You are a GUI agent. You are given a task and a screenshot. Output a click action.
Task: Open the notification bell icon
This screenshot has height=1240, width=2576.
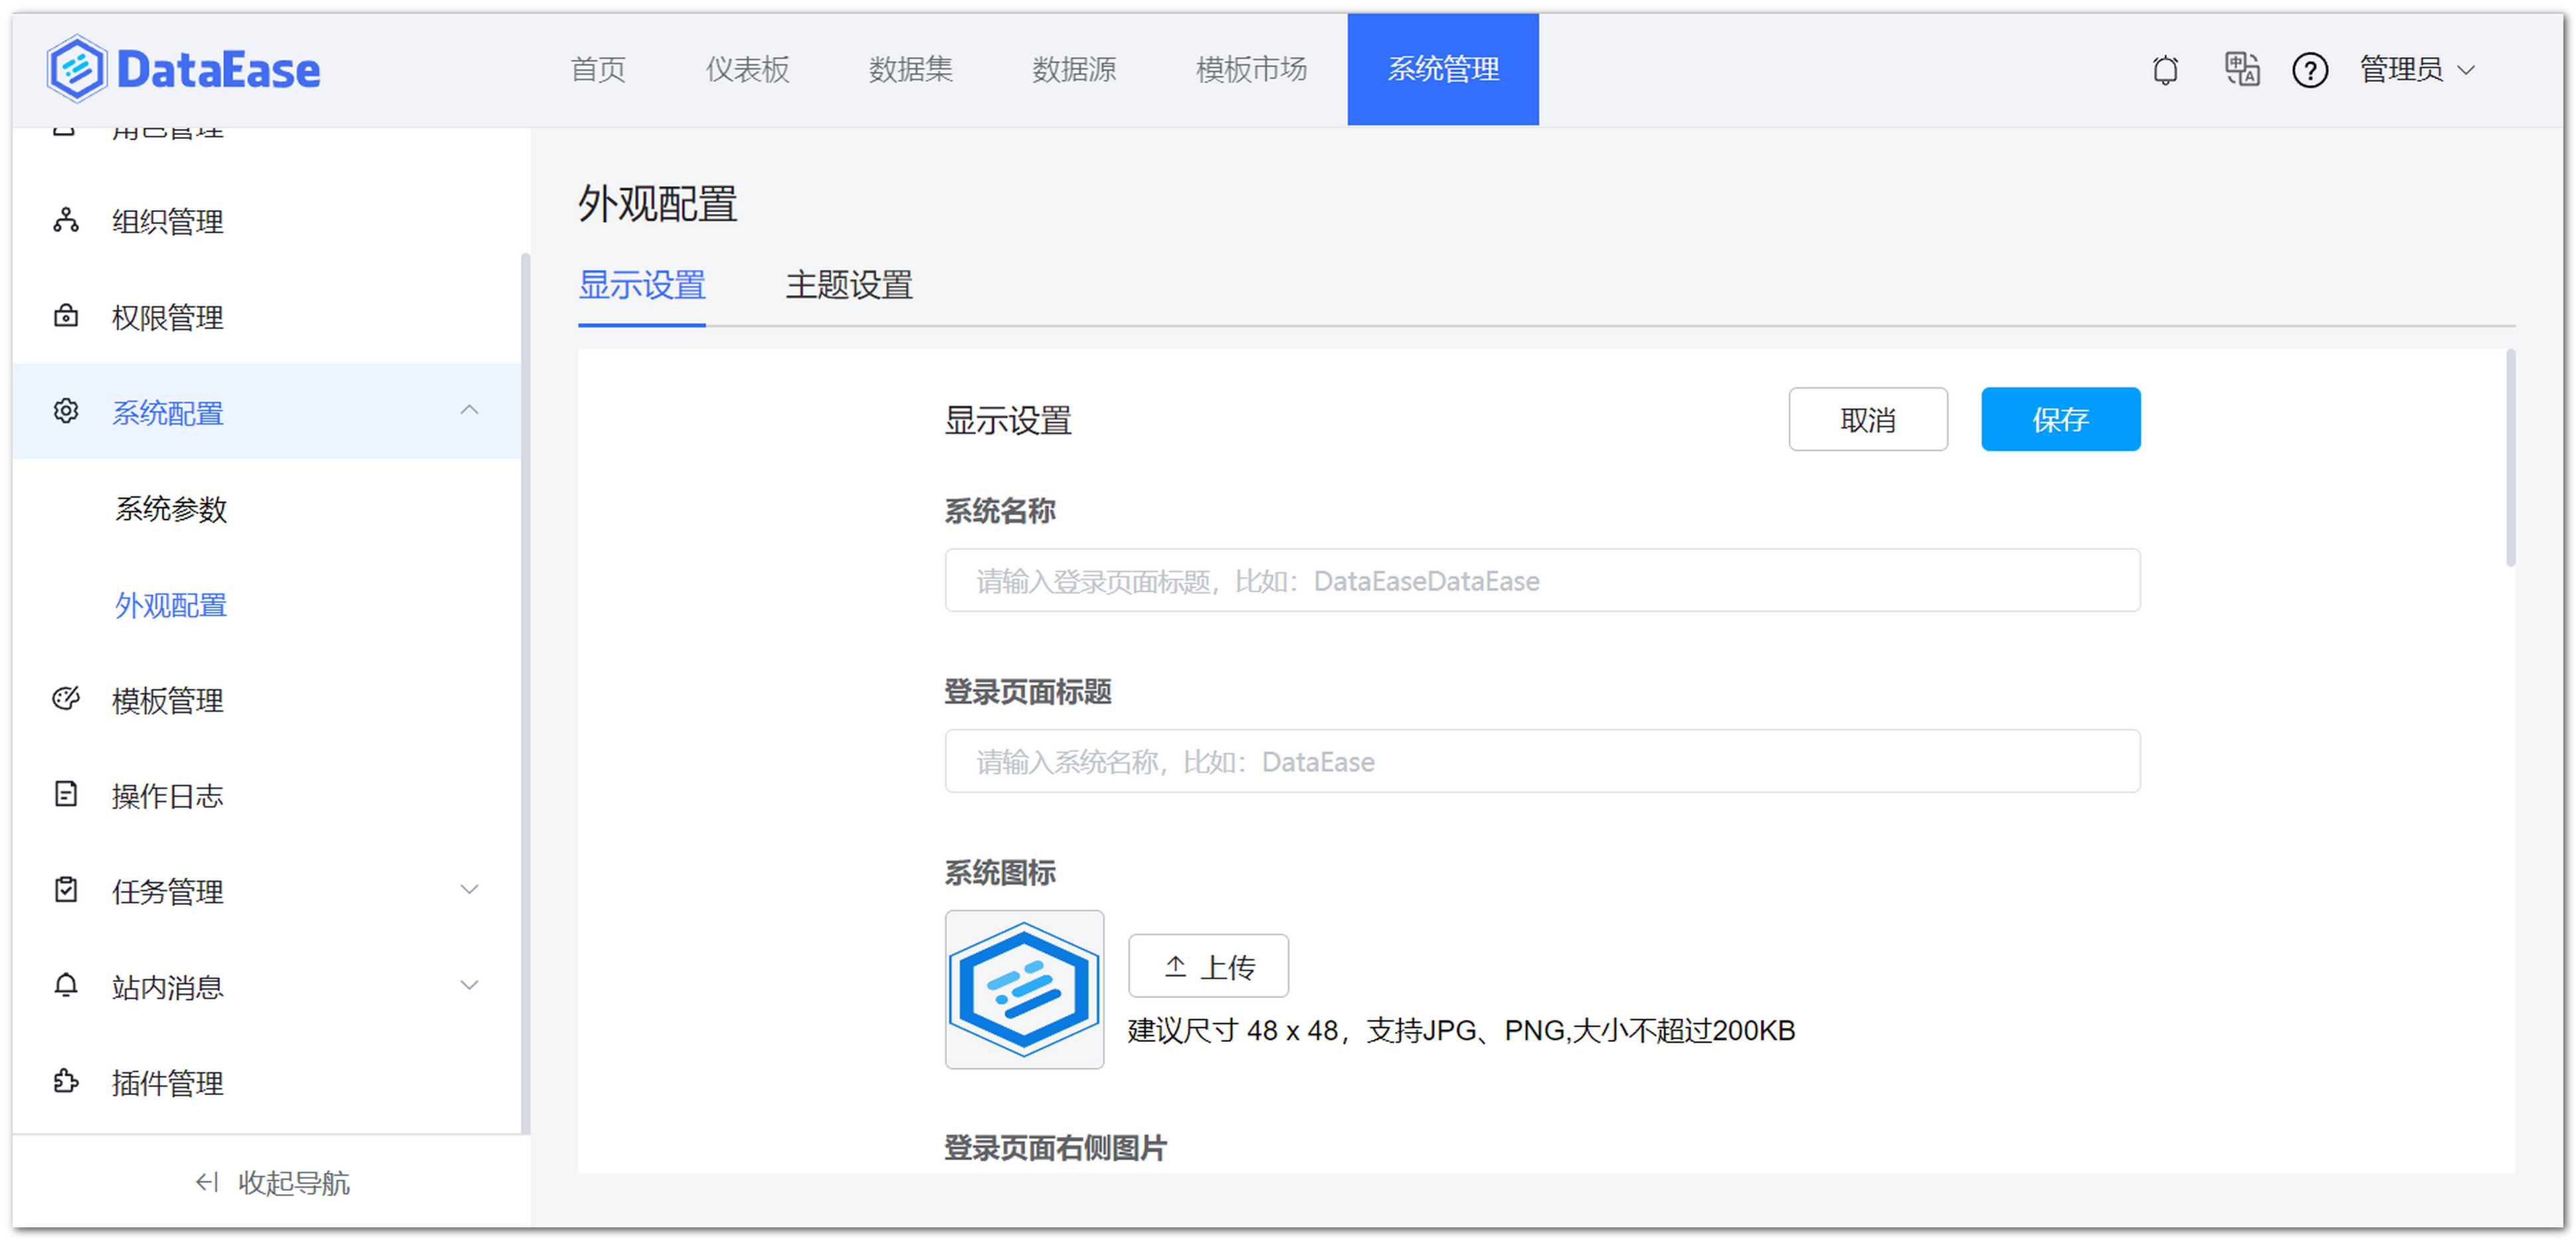click(x=2165, y=70)
